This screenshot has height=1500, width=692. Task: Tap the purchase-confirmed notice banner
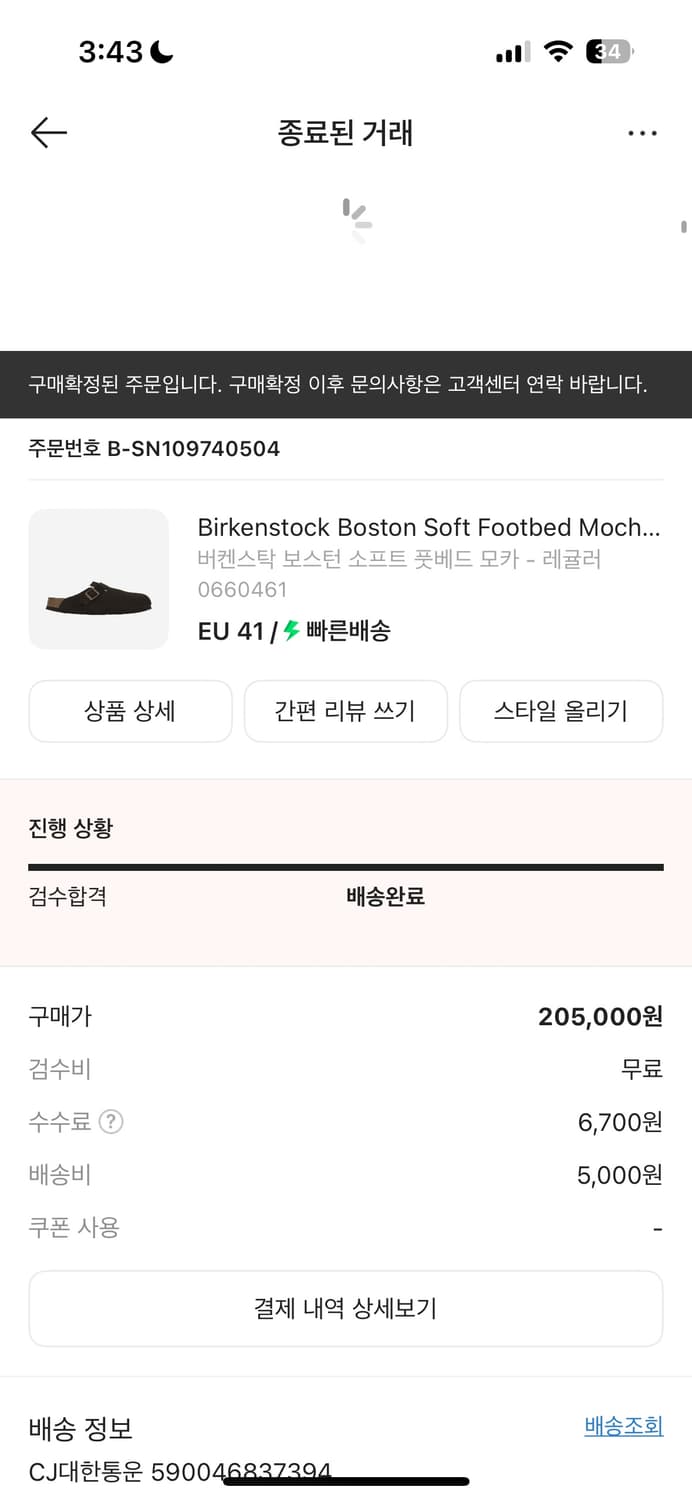(346, 385)
